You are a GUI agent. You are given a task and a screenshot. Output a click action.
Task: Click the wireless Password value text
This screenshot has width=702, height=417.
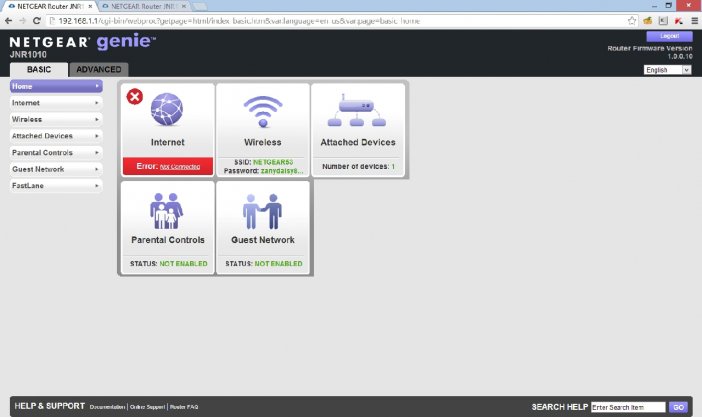(282, 171)
